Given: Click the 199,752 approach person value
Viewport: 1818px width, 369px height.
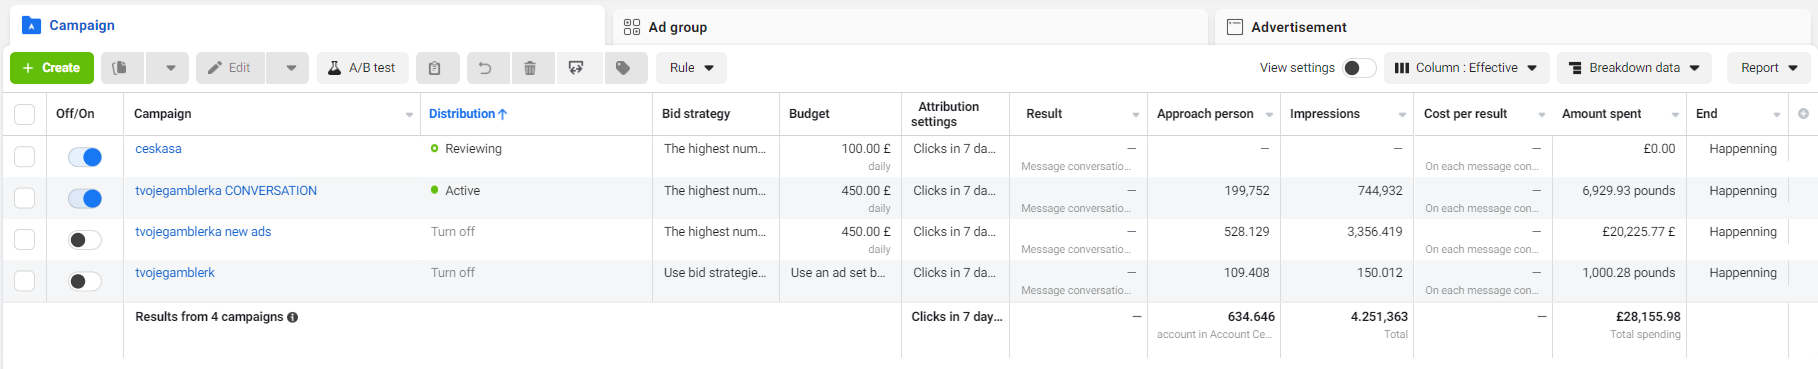Looking at the screenshot, I should 1246,191.
